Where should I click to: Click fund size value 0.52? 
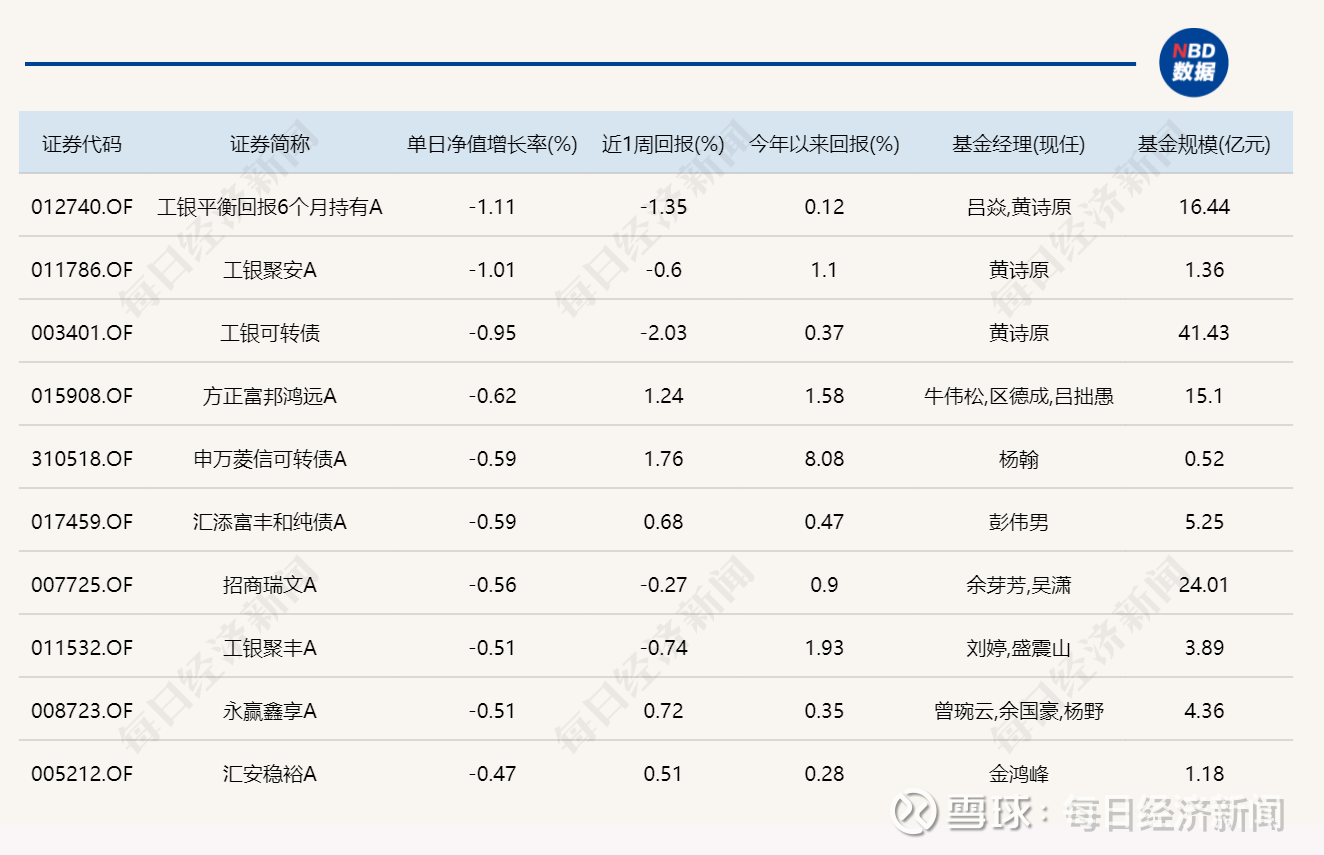[x=1204, y=459]
